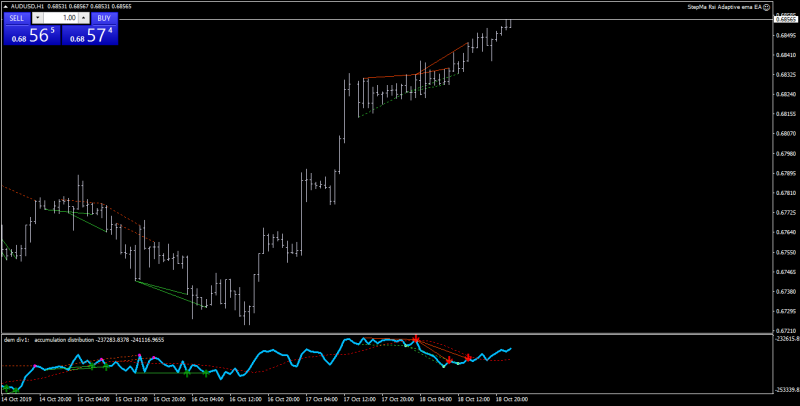Click the highlighted current price 0.68565 label

[x=786, y=19]
